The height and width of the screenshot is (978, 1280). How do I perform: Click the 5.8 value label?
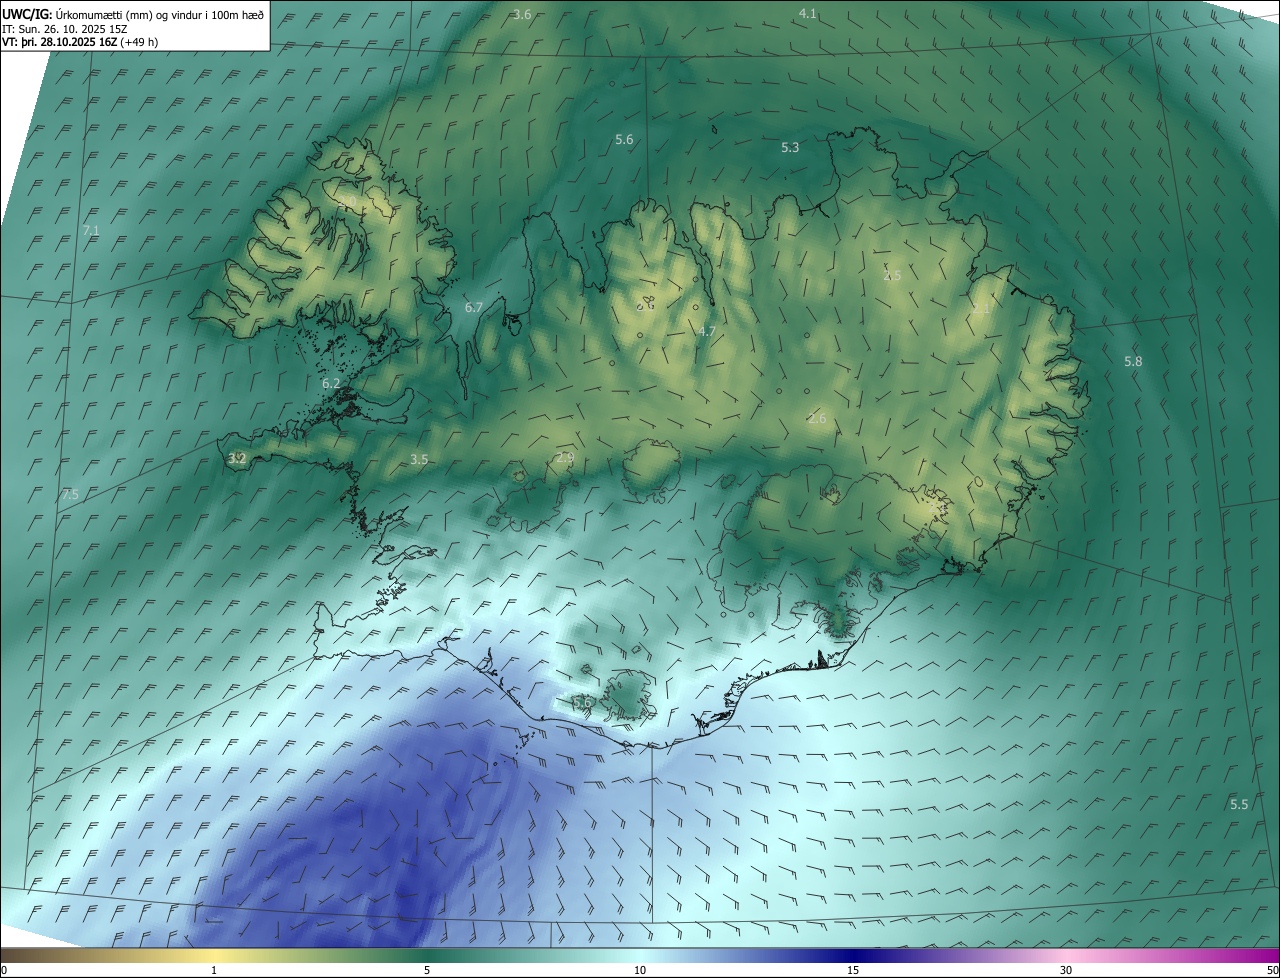pos(1133,362)
